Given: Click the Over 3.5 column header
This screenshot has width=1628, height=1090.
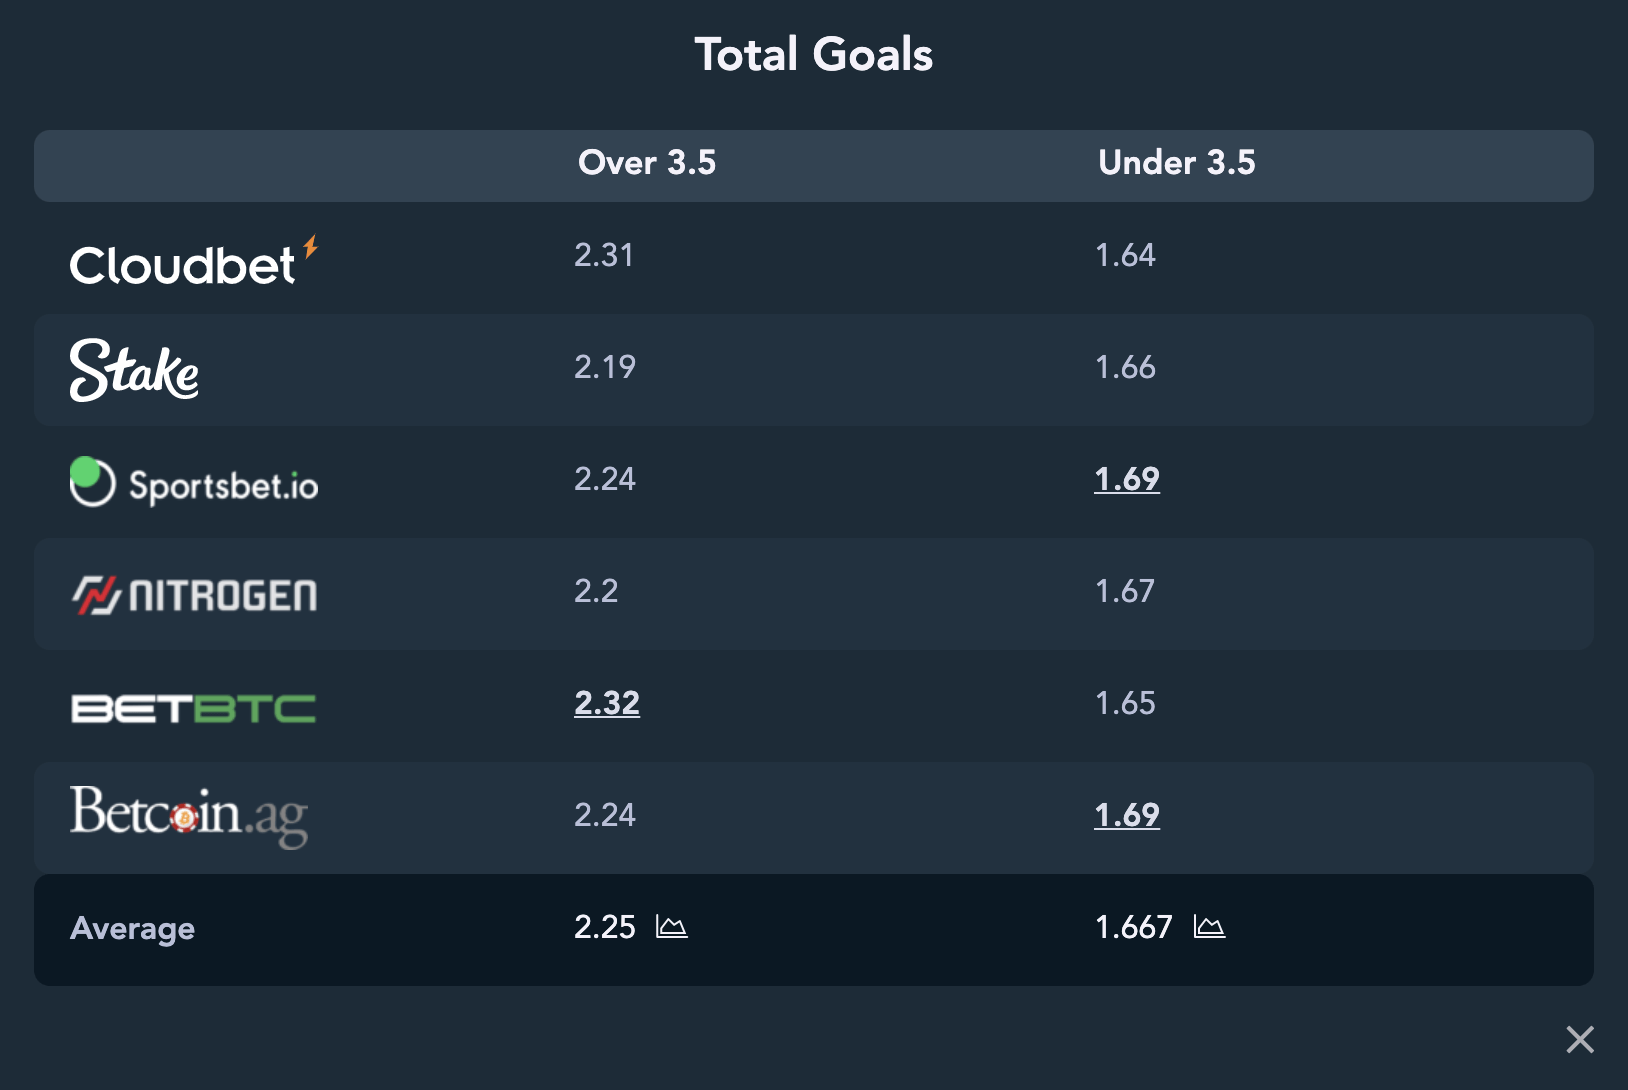Looking at the screenshot, I should click(647, 162).
